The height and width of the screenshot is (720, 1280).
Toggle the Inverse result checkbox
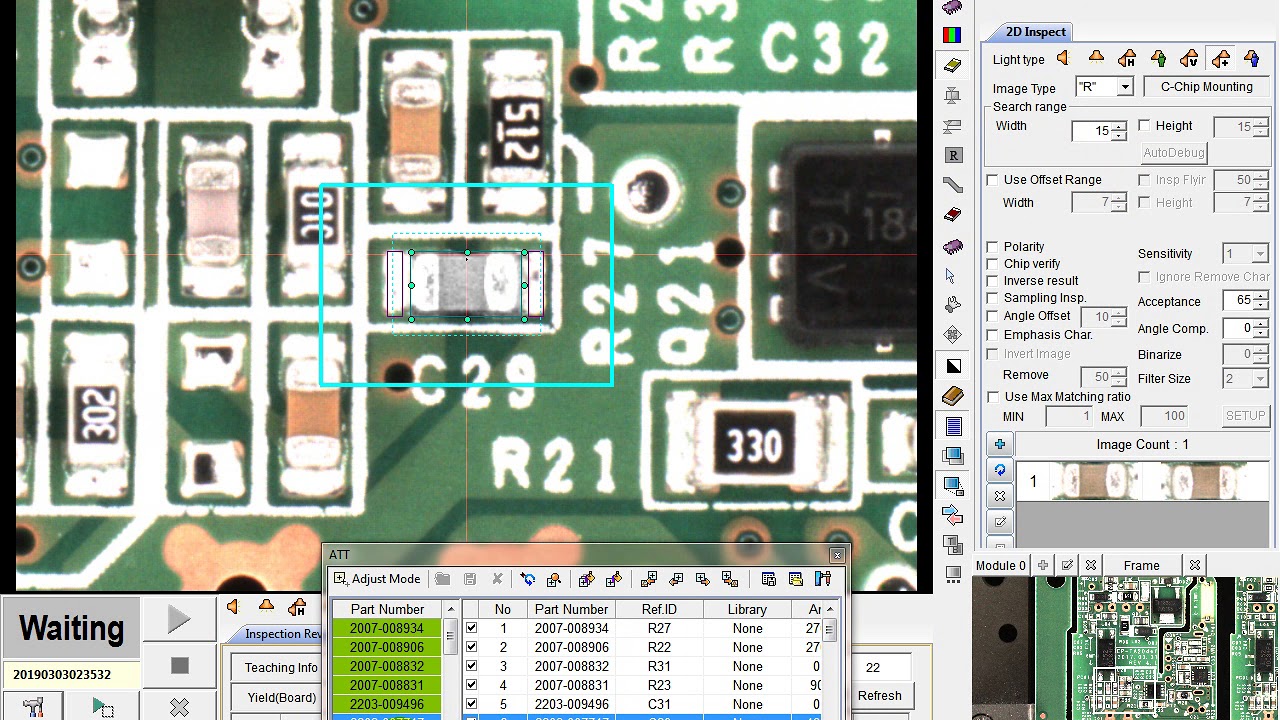(x=992, y=281)
